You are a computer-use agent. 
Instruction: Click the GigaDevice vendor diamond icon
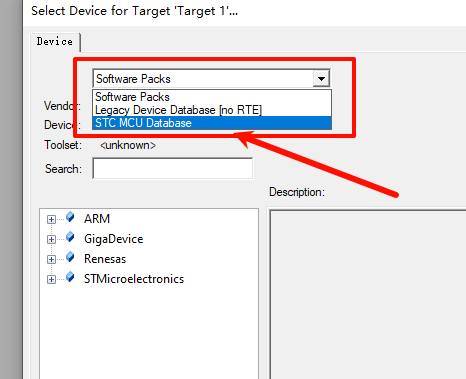tap(70, 237)
